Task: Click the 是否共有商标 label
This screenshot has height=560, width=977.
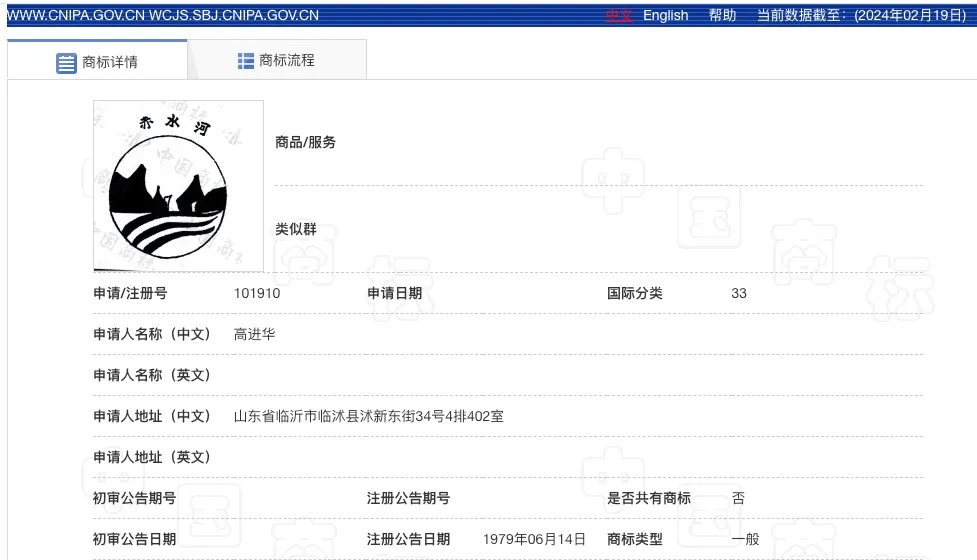Action: click(649, 498)
